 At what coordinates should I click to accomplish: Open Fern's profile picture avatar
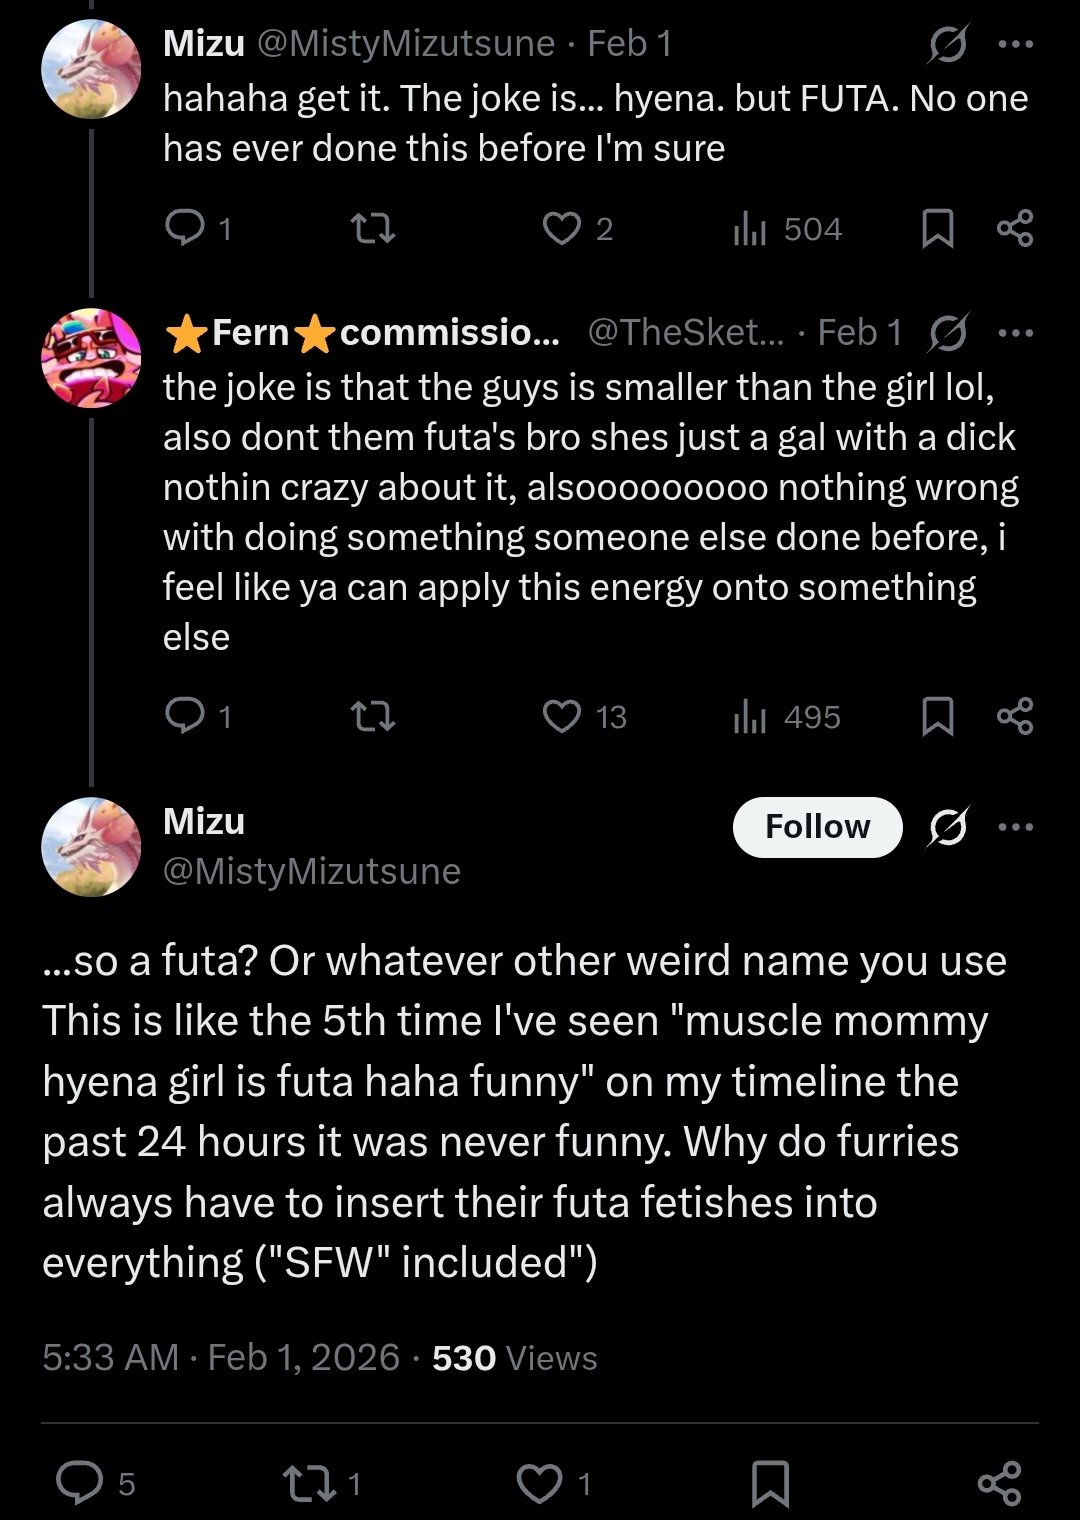pos(91,358)
